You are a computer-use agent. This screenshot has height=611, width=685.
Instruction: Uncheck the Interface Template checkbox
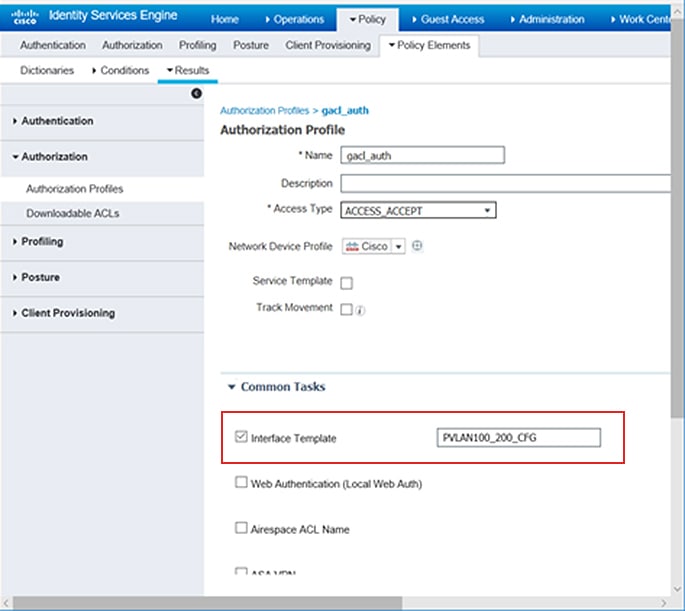pos(241,437)
